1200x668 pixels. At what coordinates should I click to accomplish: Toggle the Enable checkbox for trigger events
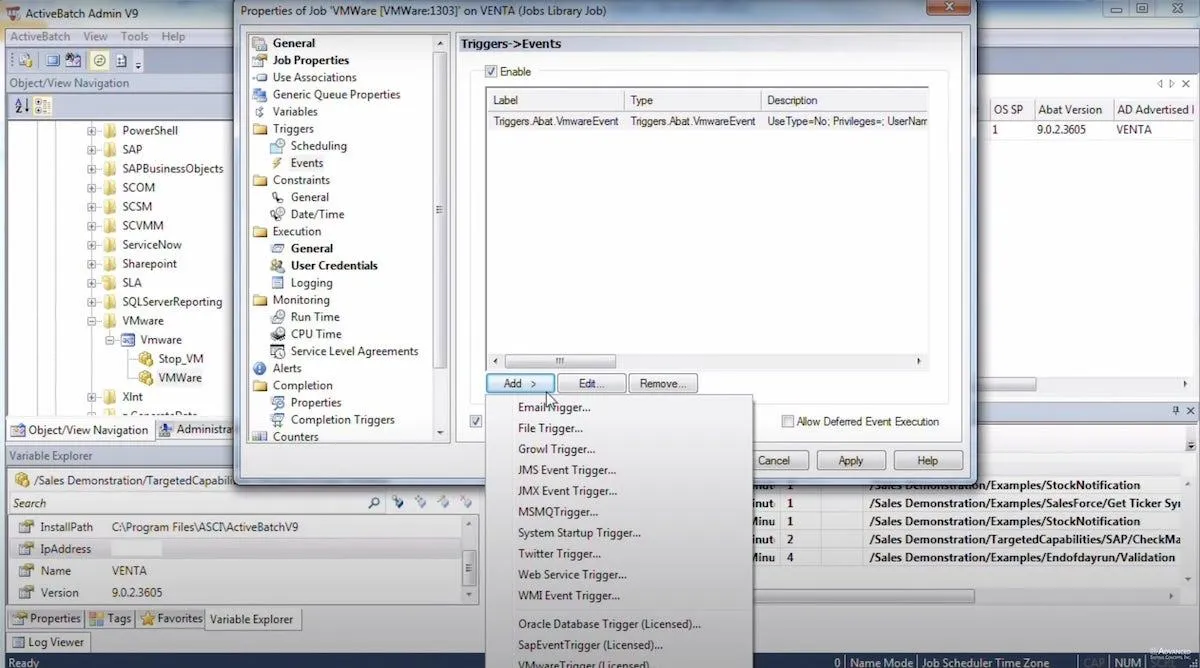490,72
